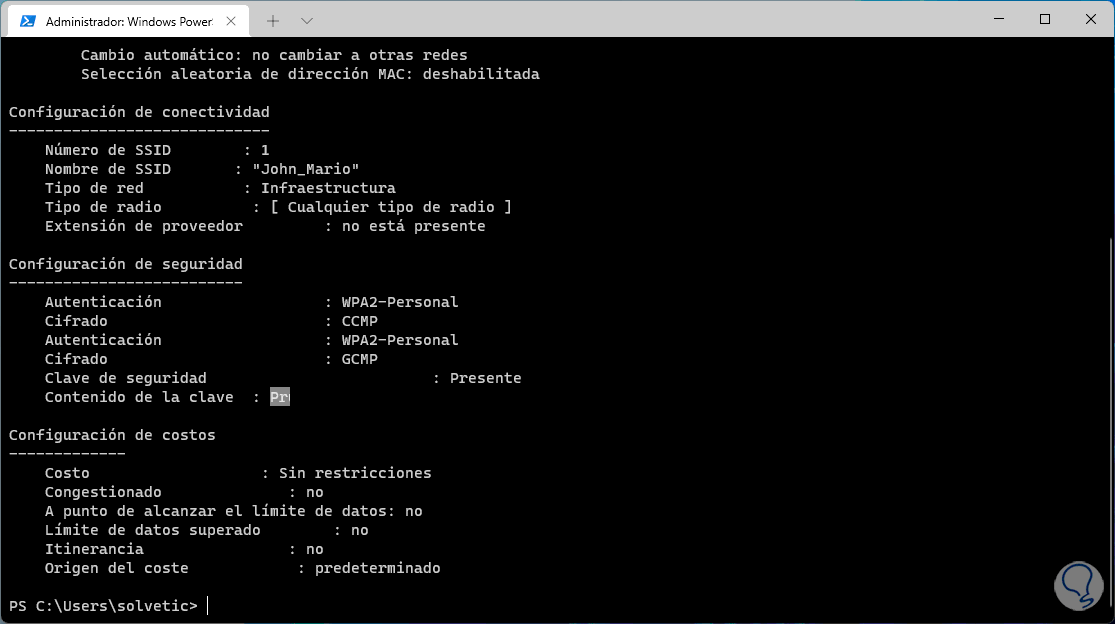Click the Configuración de conectividad heading
The height and width of the screenshot is (624, 1115).
click(x=139, y=112)
